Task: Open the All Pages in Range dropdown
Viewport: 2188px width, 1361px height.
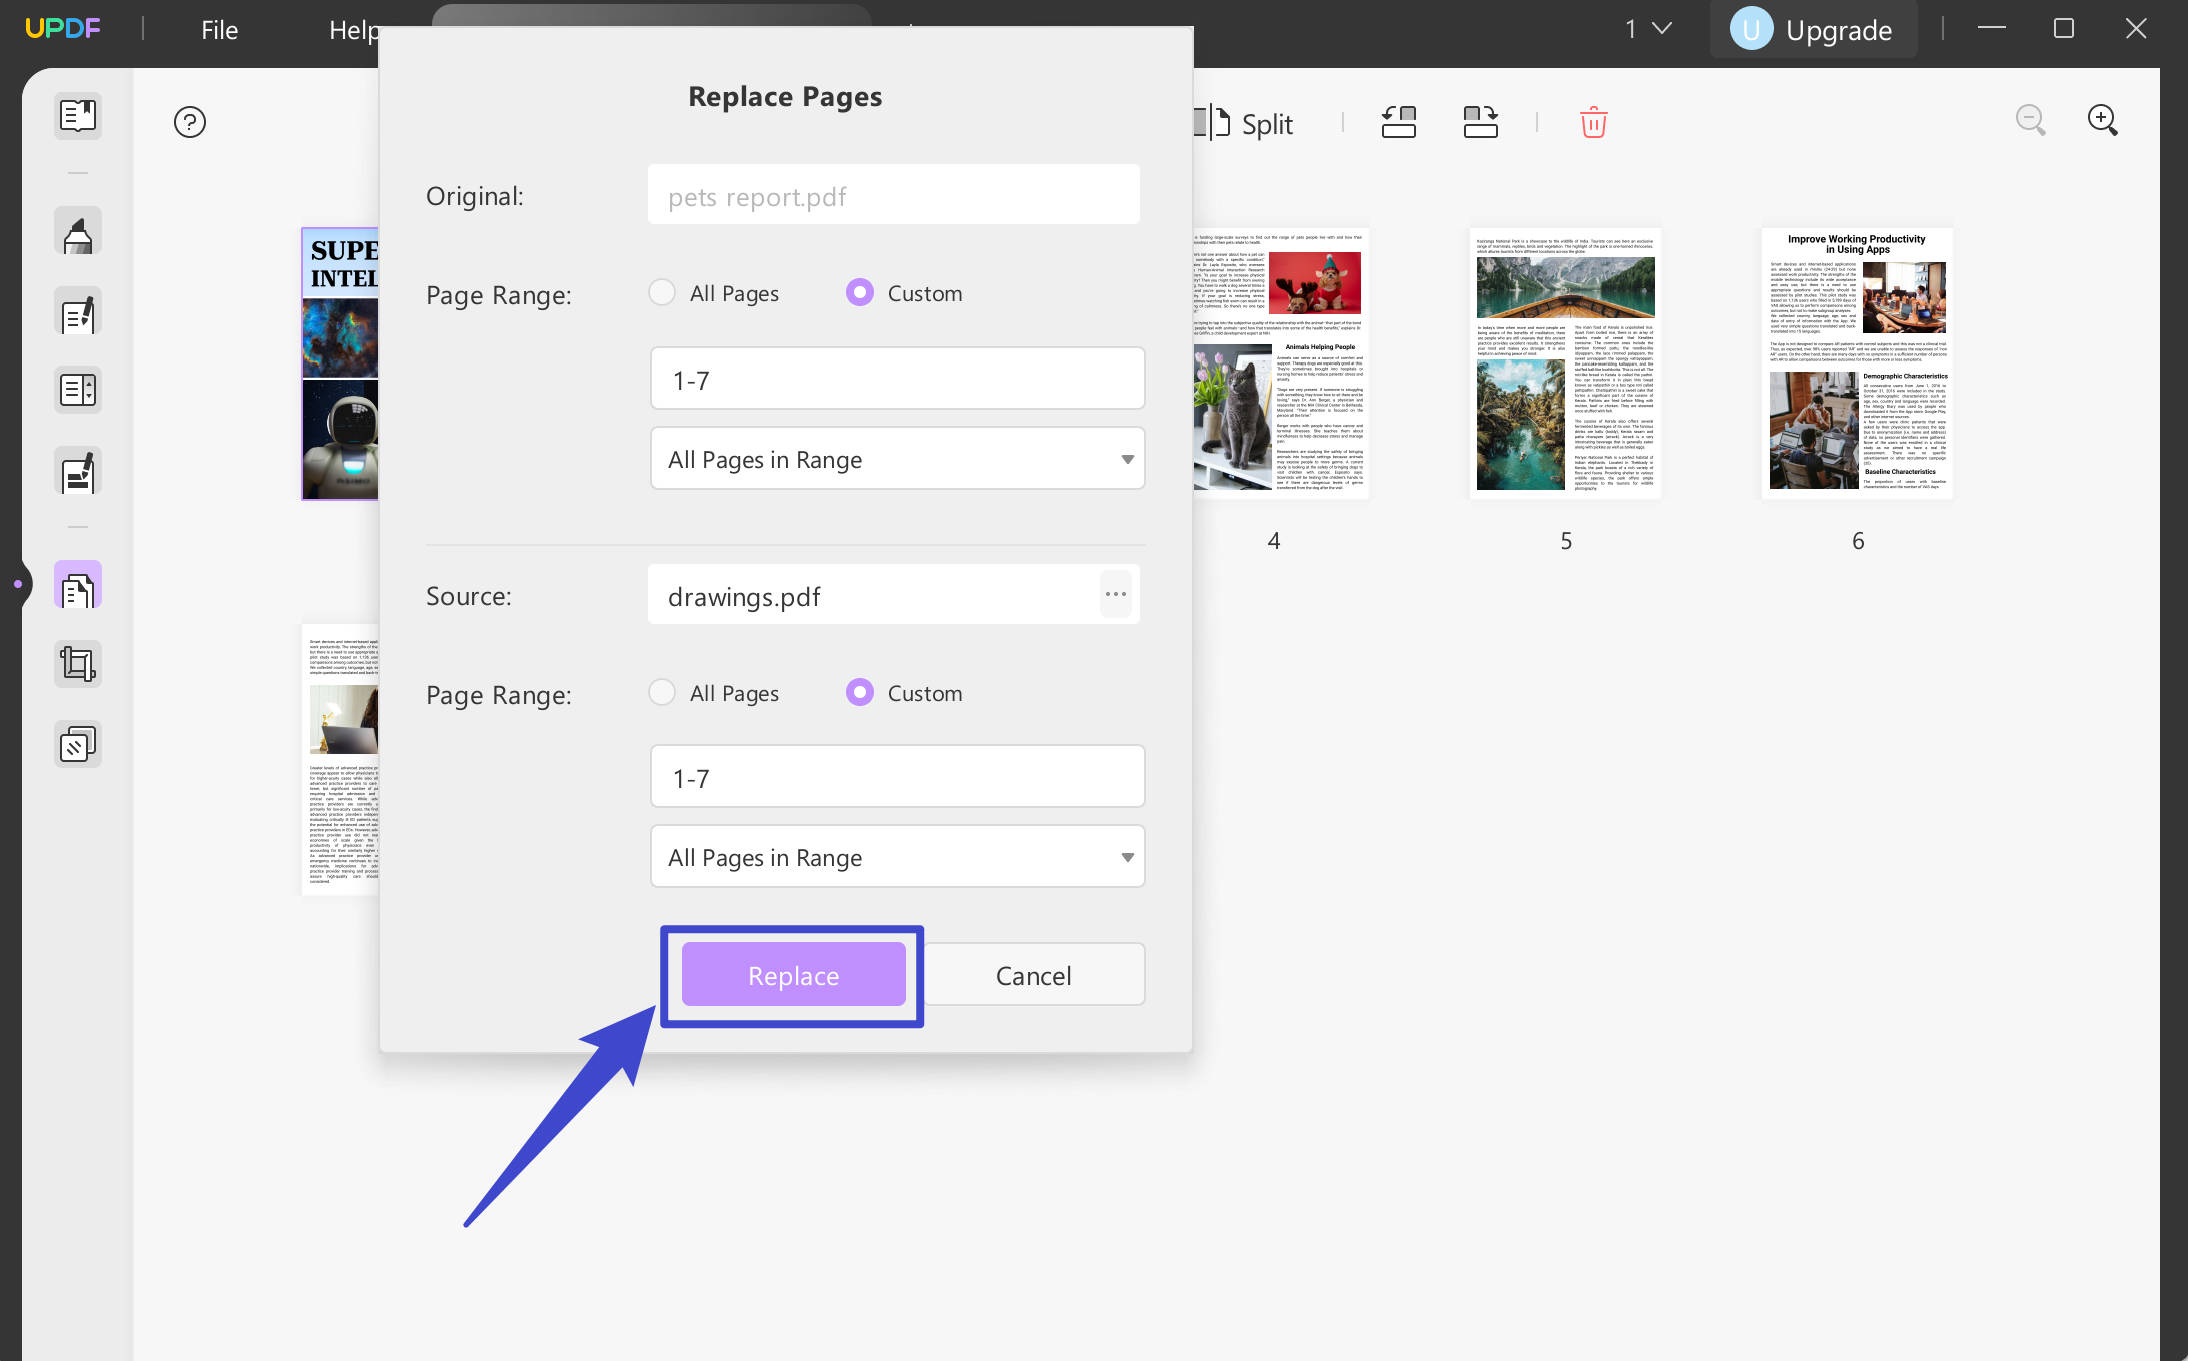Action: 895,458
